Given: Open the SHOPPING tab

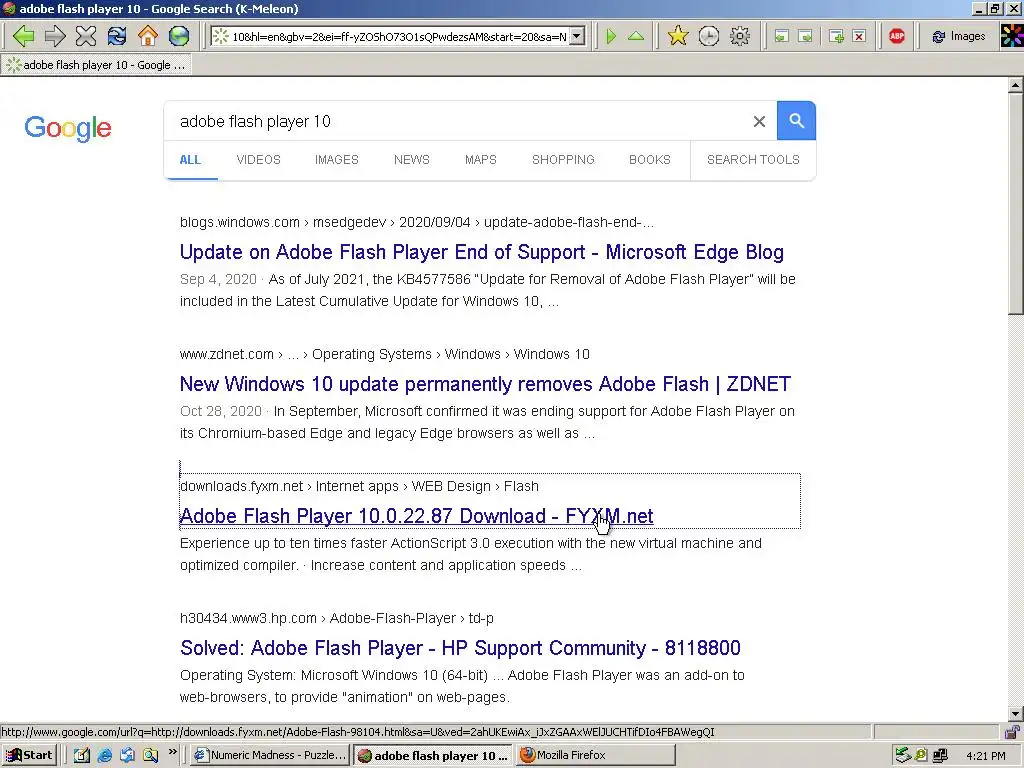Looking at the screenshot, I should 563,159.
